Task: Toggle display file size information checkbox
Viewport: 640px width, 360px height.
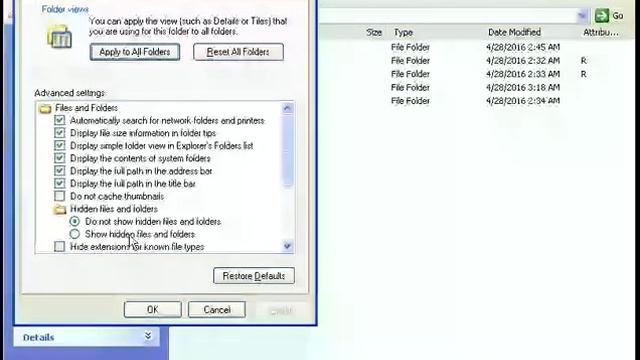Action: click(x=60, y=133)
